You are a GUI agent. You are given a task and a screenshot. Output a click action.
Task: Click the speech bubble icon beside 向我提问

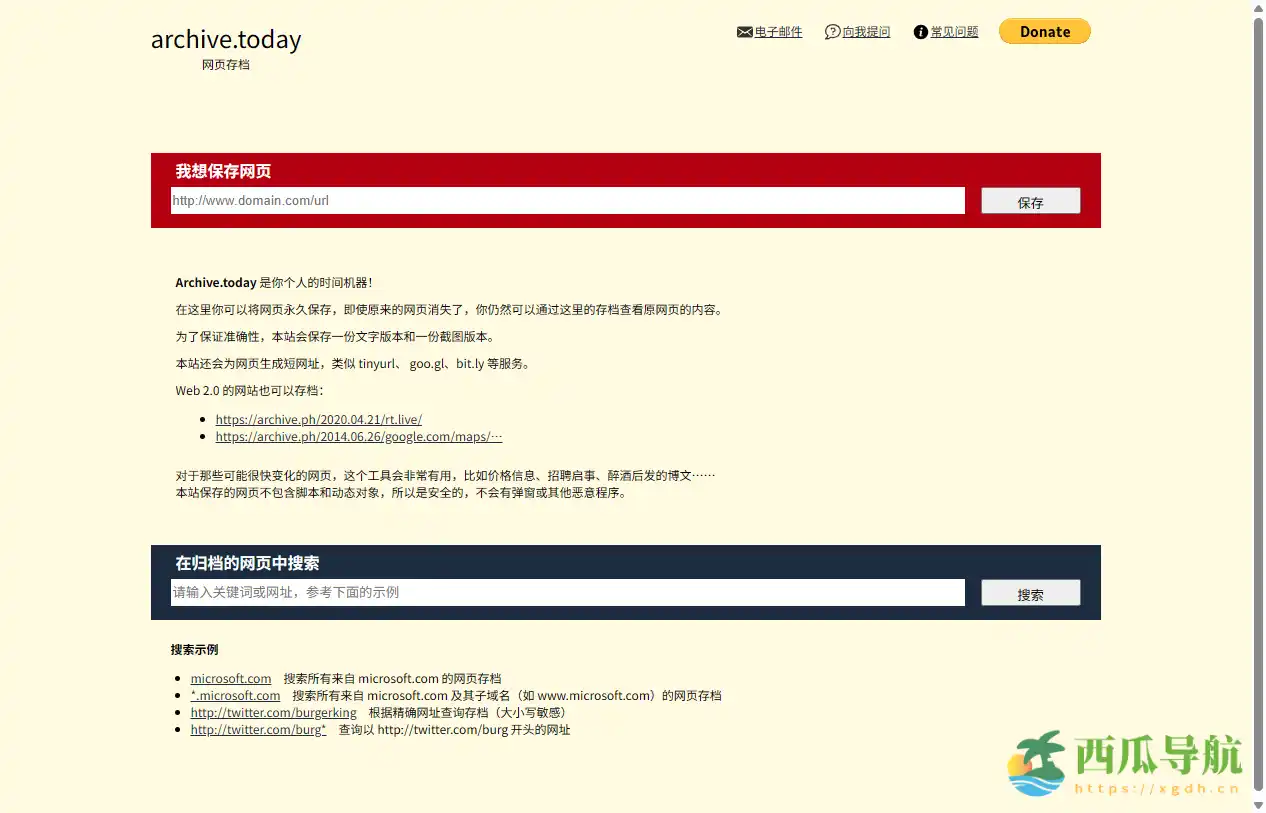(832, 31)
